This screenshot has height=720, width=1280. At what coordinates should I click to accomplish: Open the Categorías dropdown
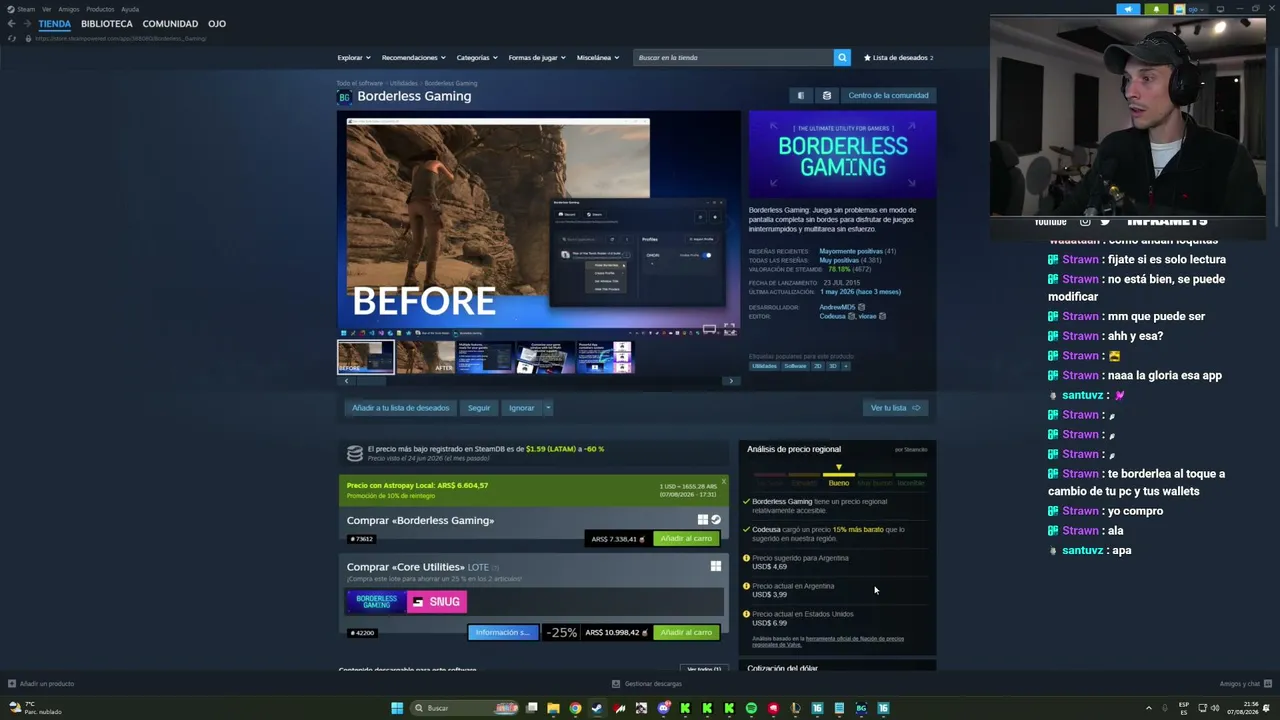click(477, 58)
